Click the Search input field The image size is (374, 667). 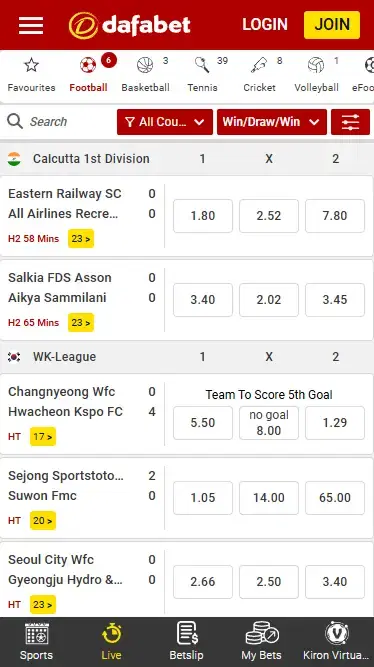(x=60, y=122)
